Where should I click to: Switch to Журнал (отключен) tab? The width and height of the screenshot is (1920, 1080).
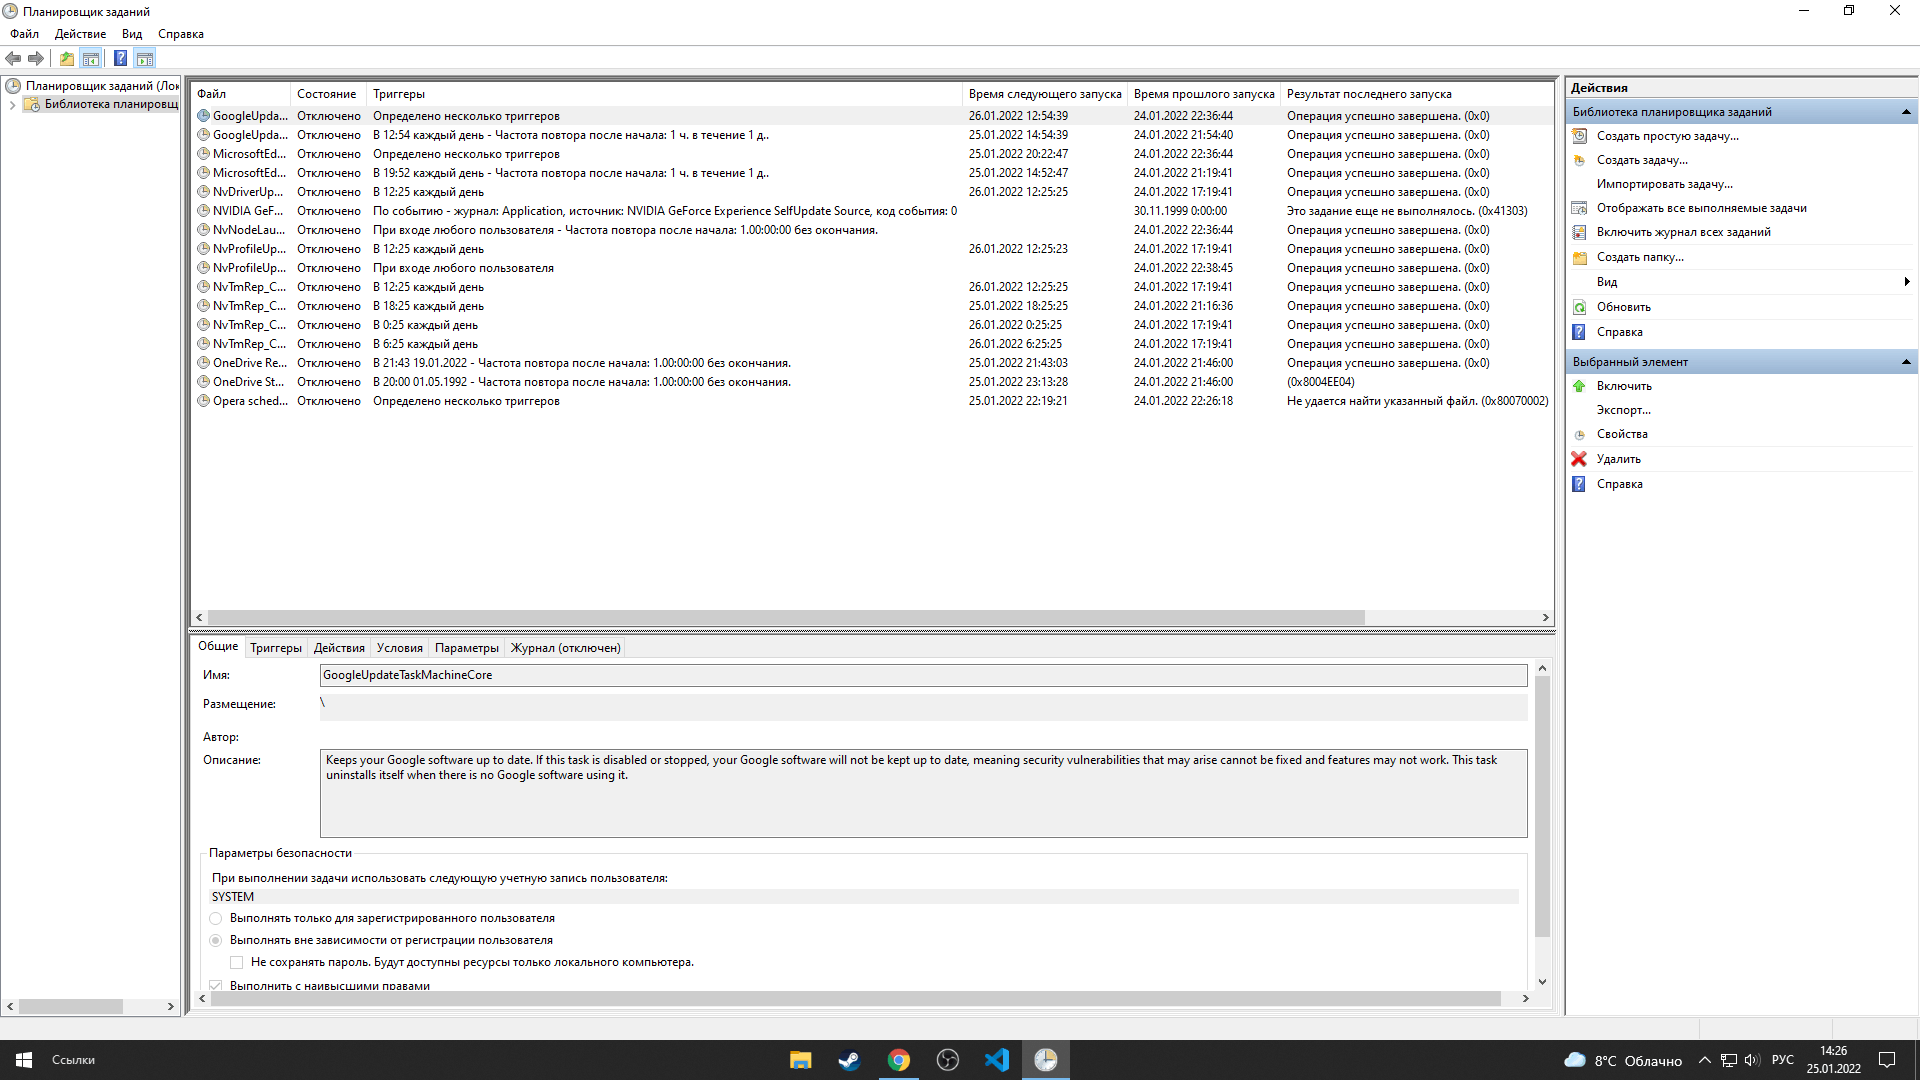(x=566, y=648)
